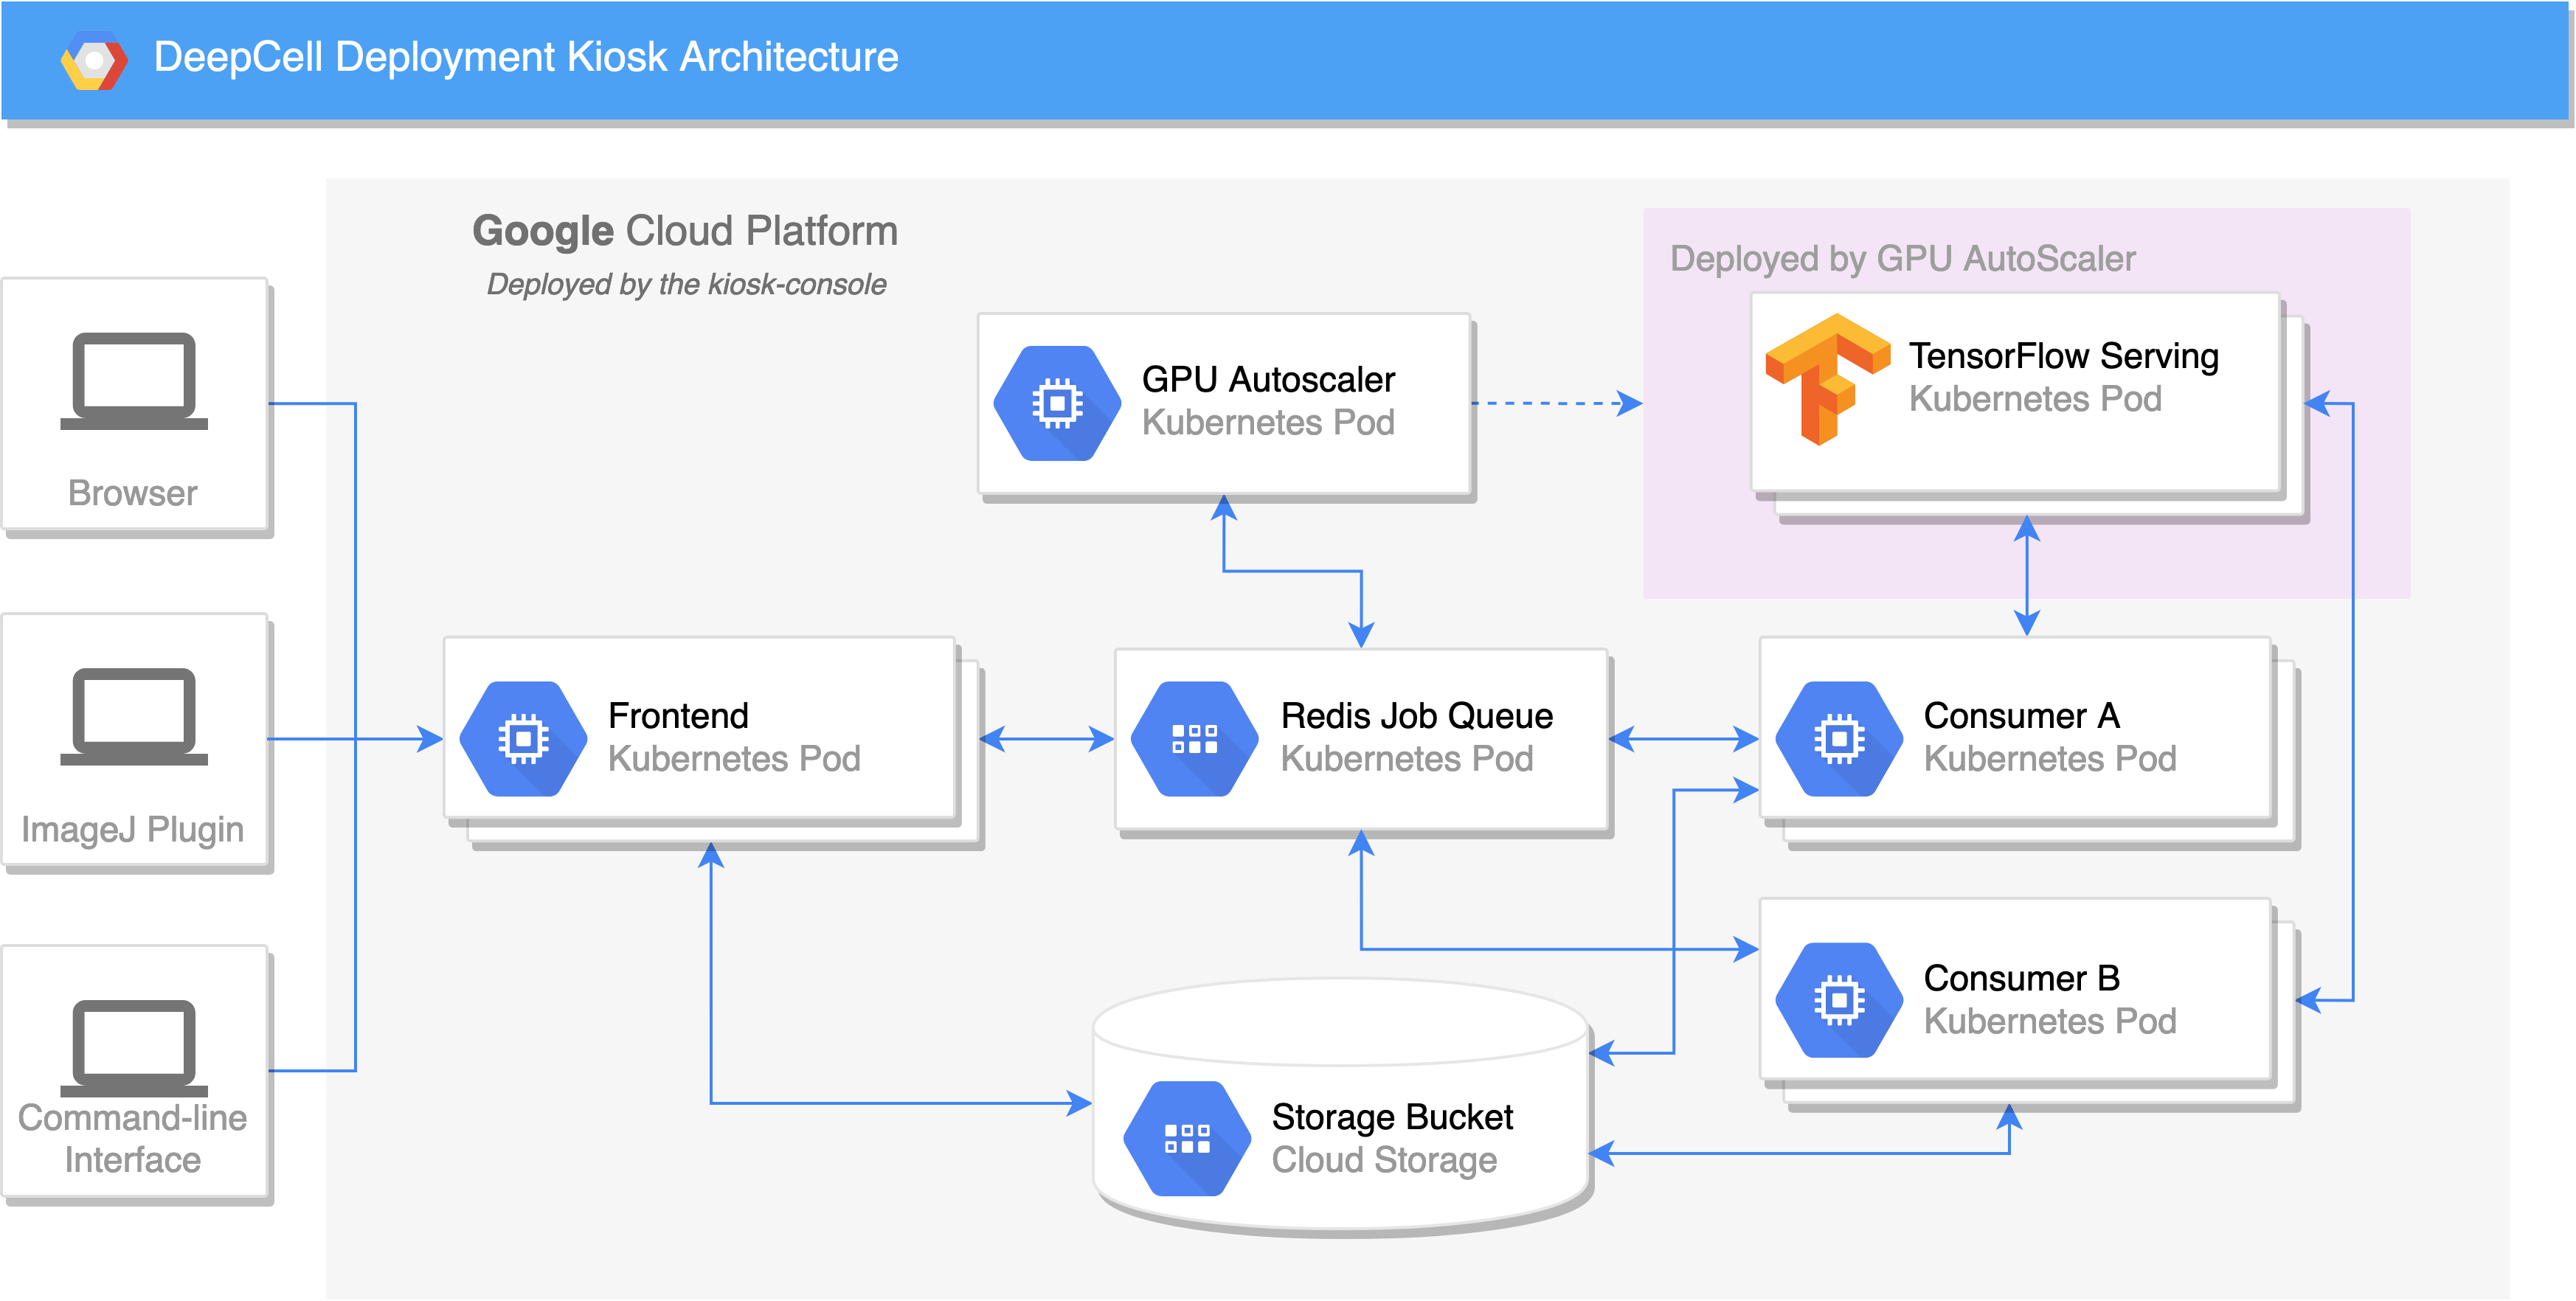Click the Redis Job Queue label text

point(1416,716)
